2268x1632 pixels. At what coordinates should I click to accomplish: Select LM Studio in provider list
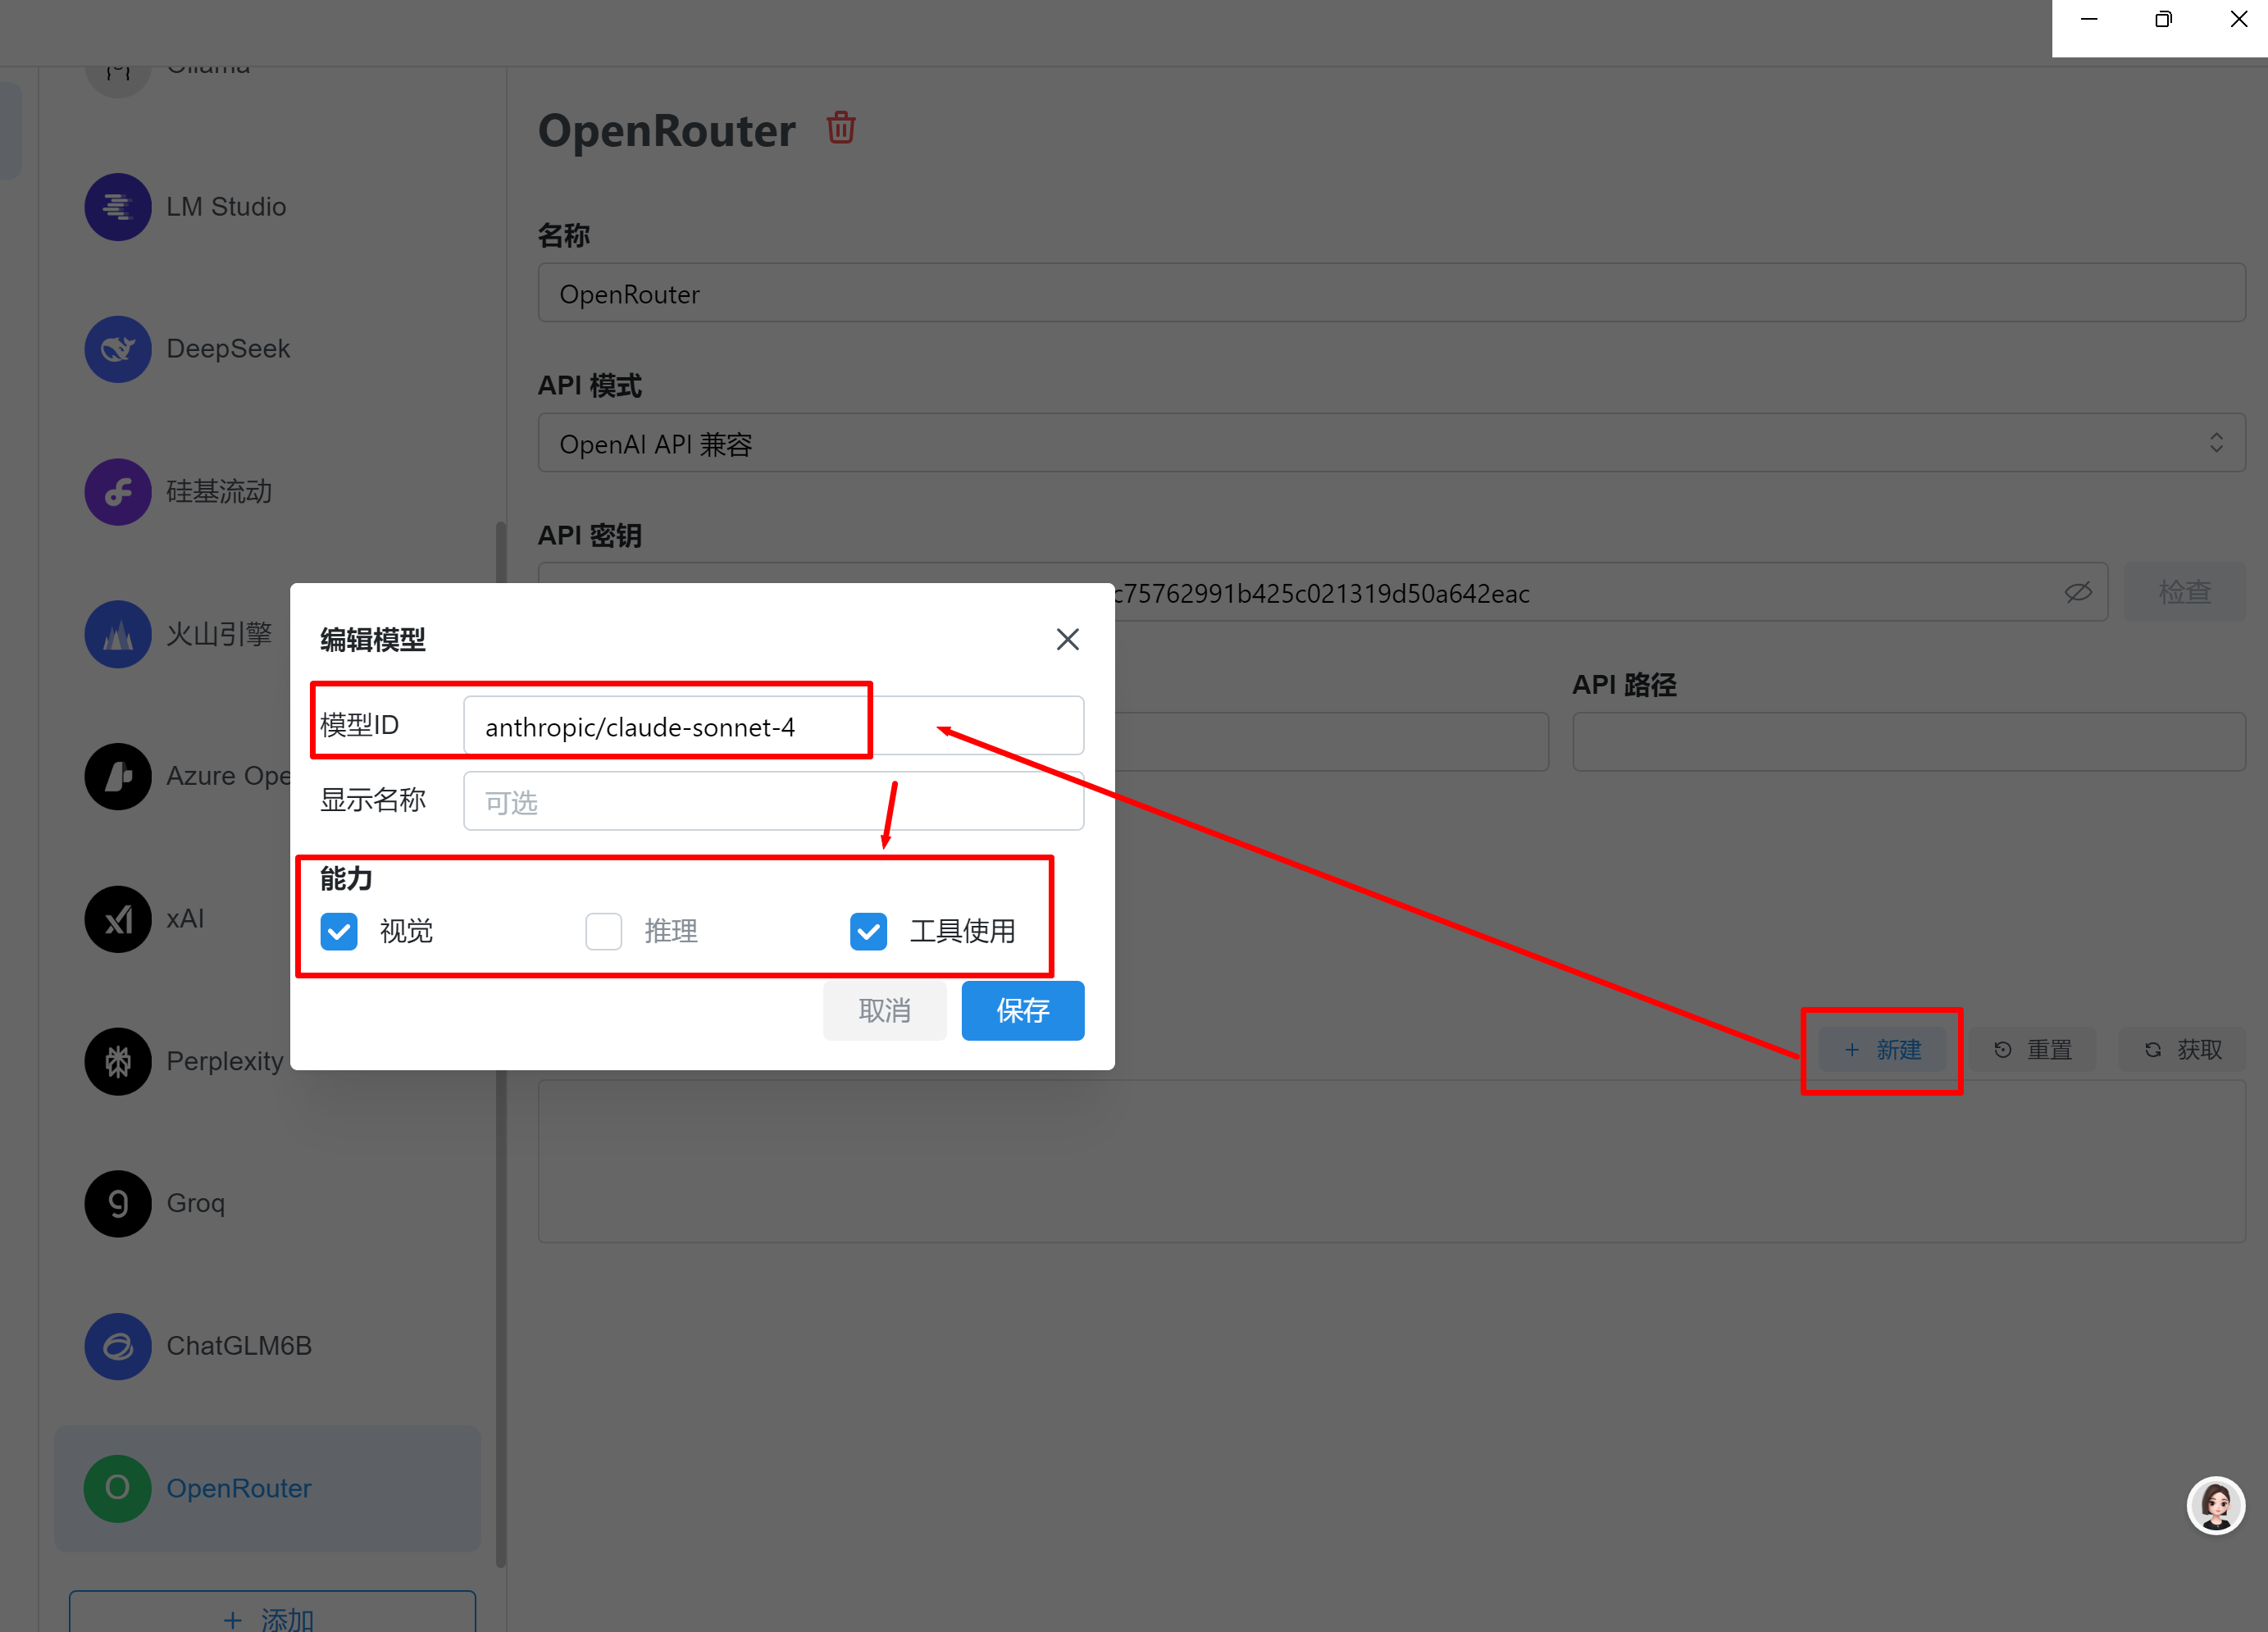(267, 207)
